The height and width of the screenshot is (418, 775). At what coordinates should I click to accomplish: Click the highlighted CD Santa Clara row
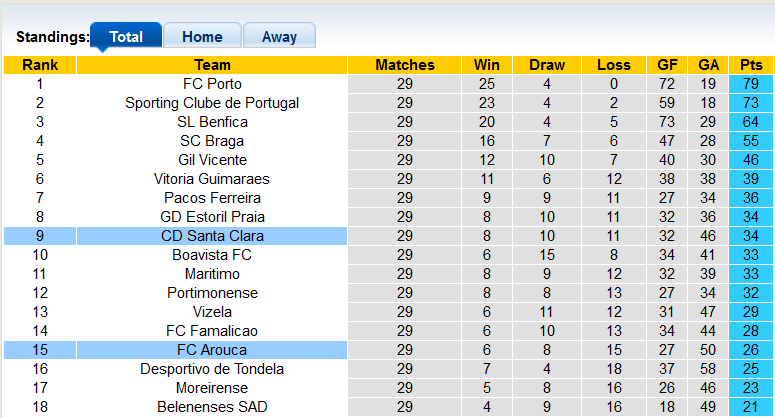pos(212,236)
